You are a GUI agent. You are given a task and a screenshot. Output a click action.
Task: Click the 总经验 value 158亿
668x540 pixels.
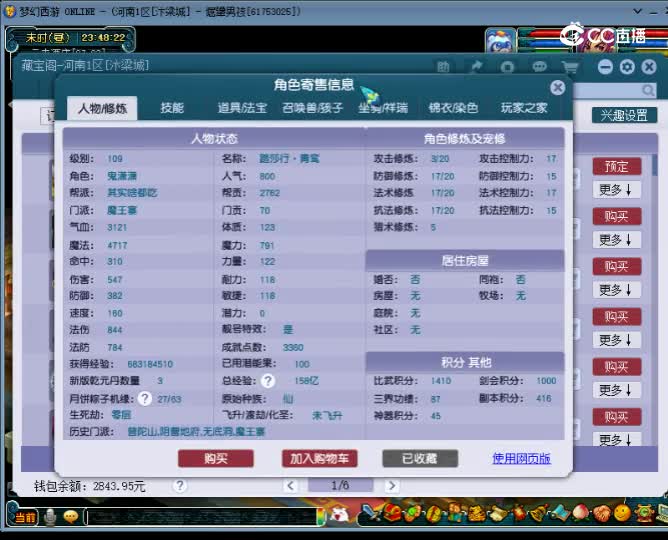coord(306,381)
